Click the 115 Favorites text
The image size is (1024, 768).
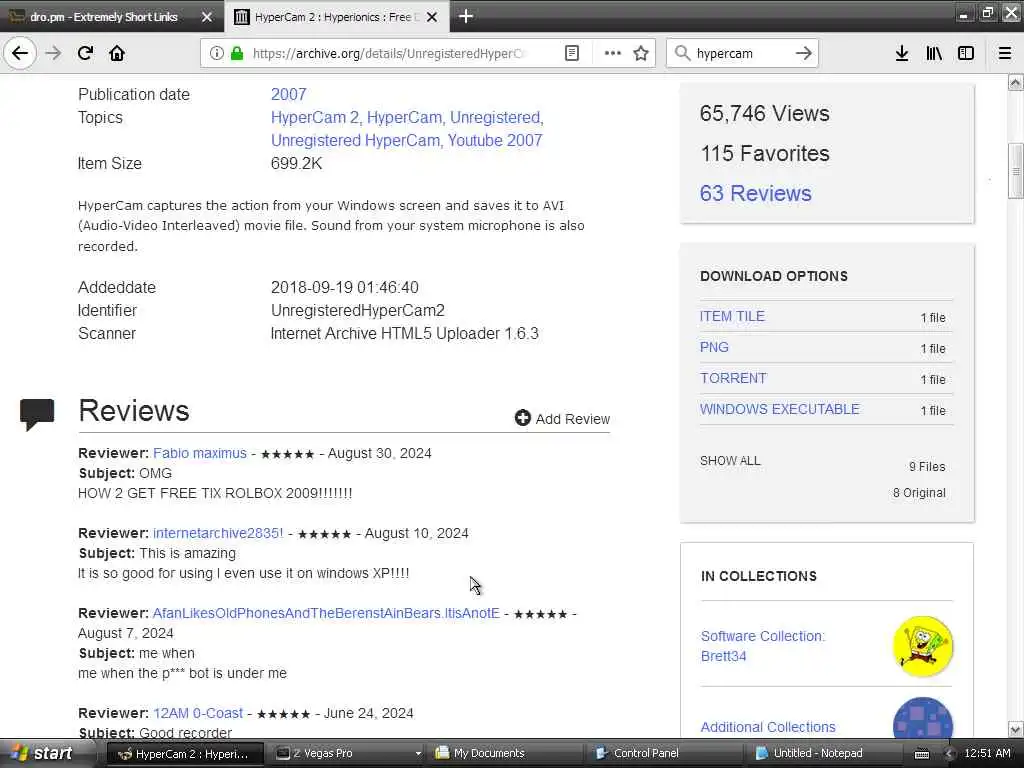coord(765,153)
